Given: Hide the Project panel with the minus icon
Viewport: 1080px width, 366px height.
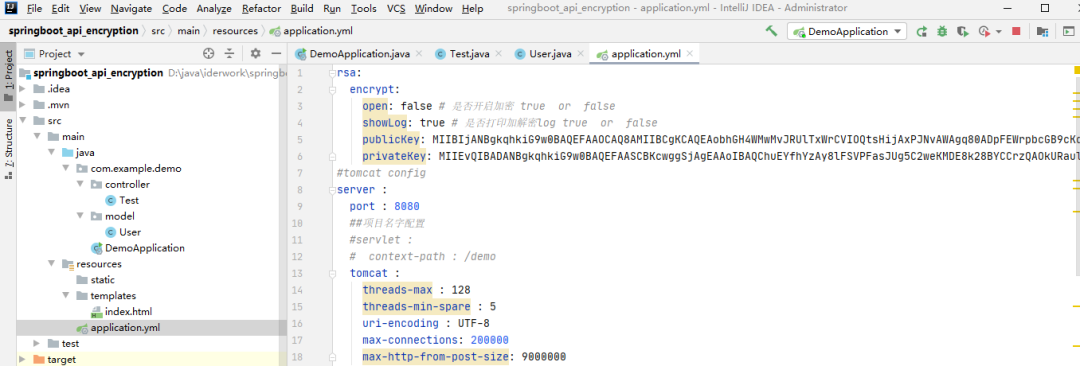Looking at the screenshot, I should tap(276, 54).
